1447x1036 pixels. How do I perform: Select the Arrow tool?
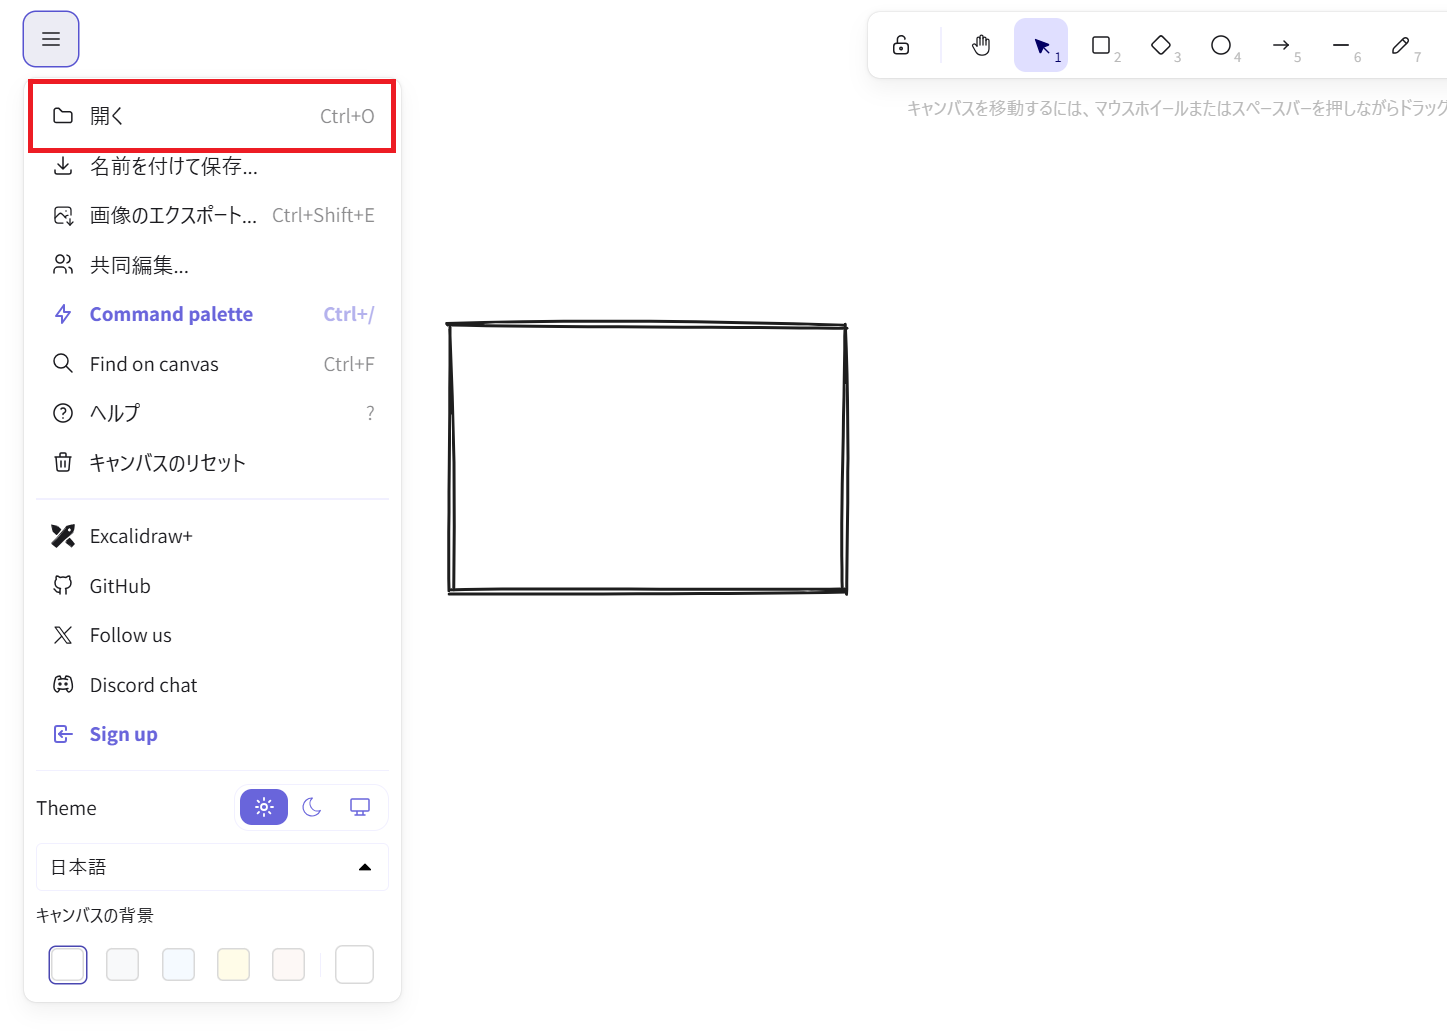1281,45
